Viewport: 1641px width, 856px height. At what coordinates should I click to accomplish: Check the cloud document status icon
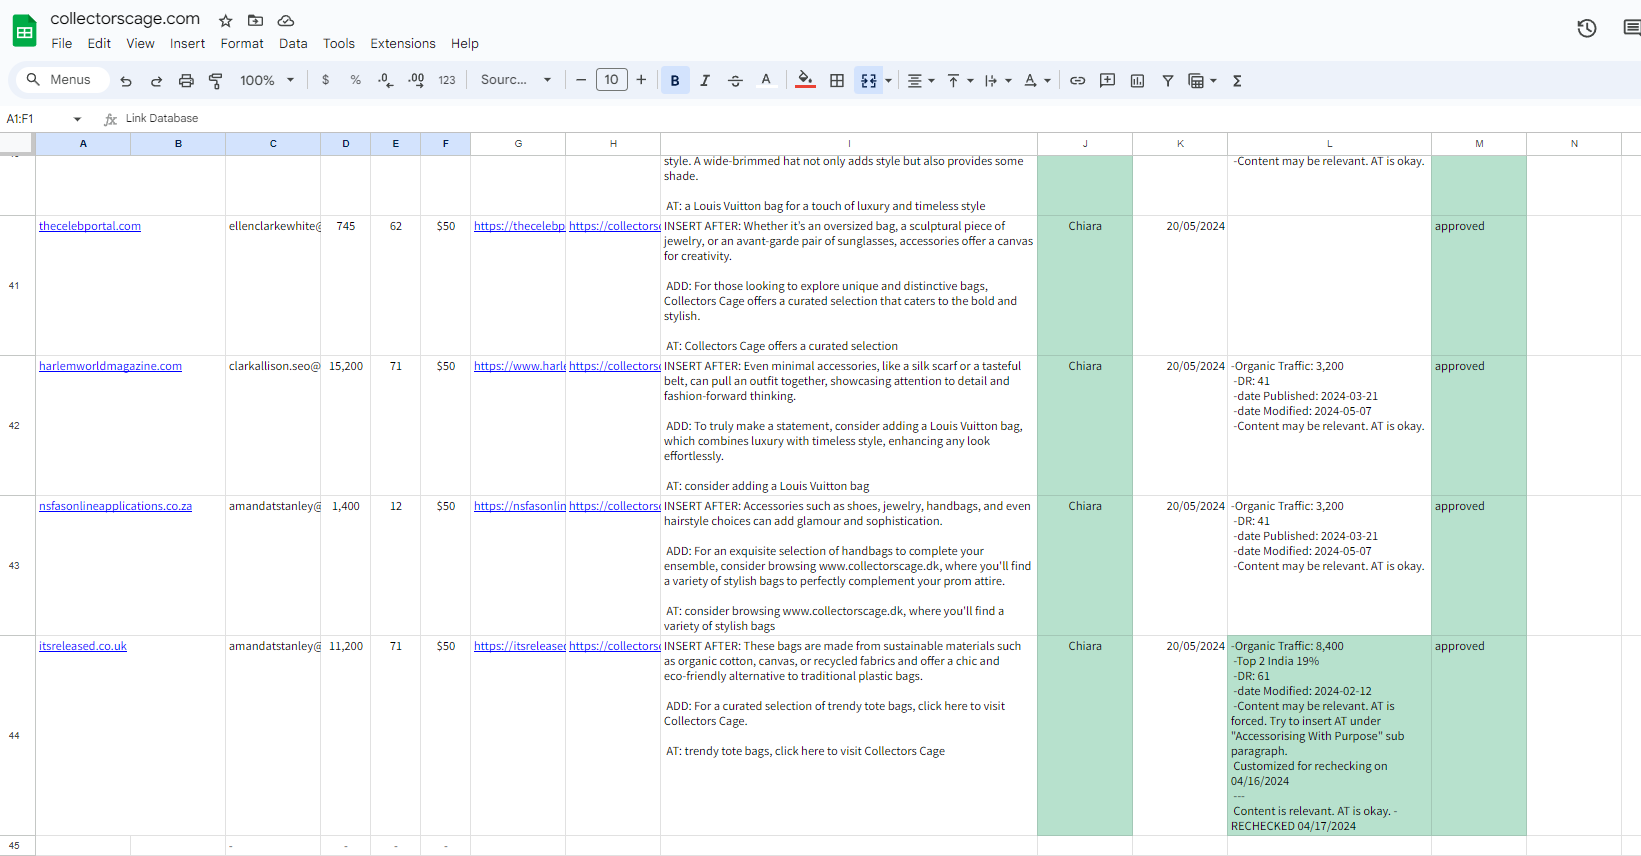click(286, 21)
